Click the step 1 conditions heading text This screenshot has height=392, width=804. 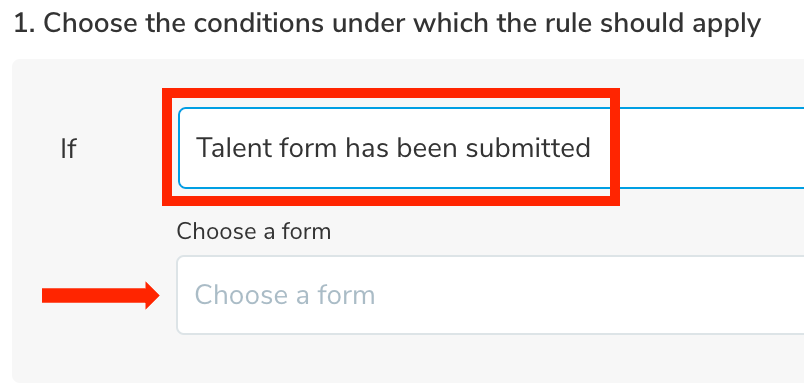pos(387,24)
